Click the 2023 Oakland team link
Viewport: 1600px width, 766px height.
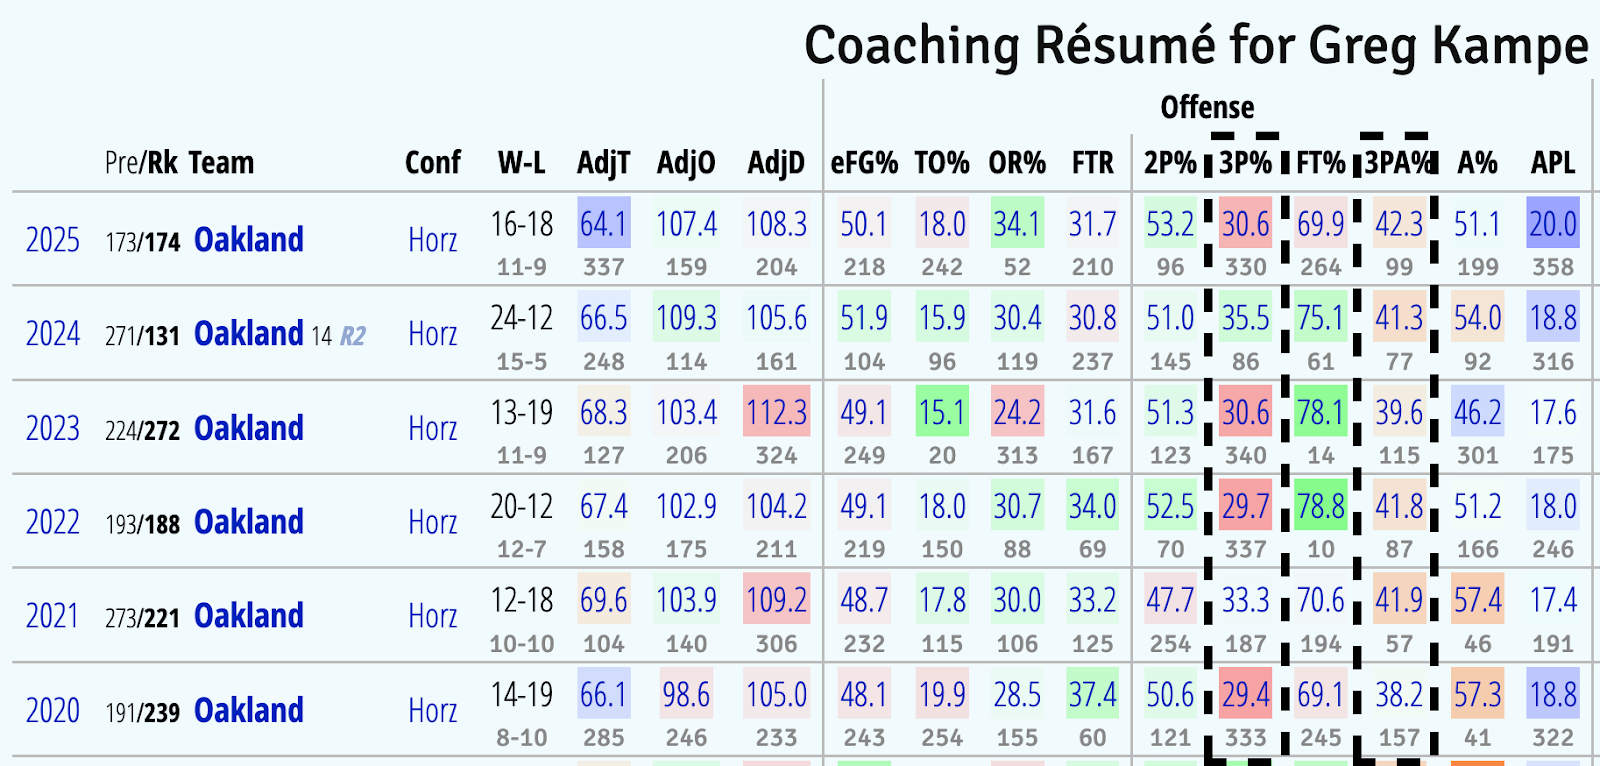[x=248, y=428]
